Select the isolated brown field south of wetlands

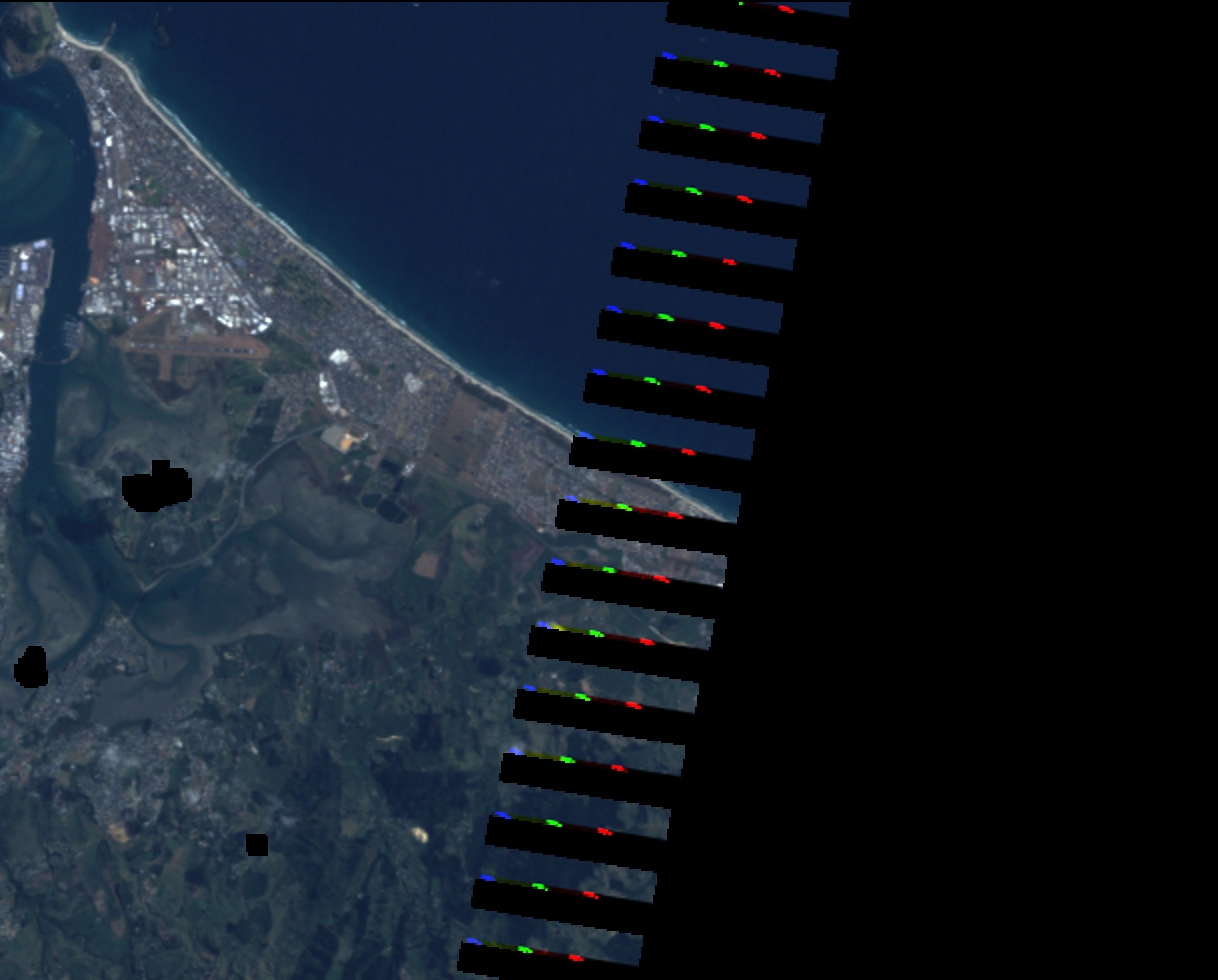click(426, 565)
